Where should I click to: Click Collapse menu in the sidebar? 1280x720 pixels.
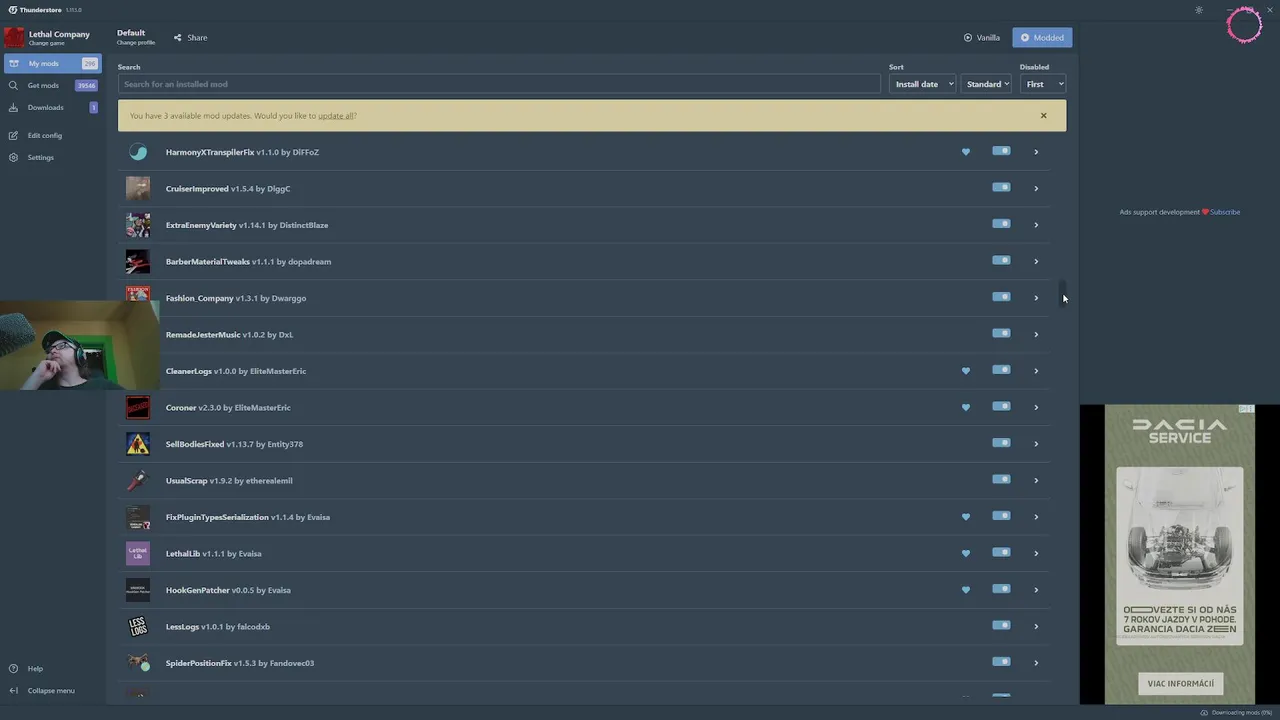[x=51, y=691]
